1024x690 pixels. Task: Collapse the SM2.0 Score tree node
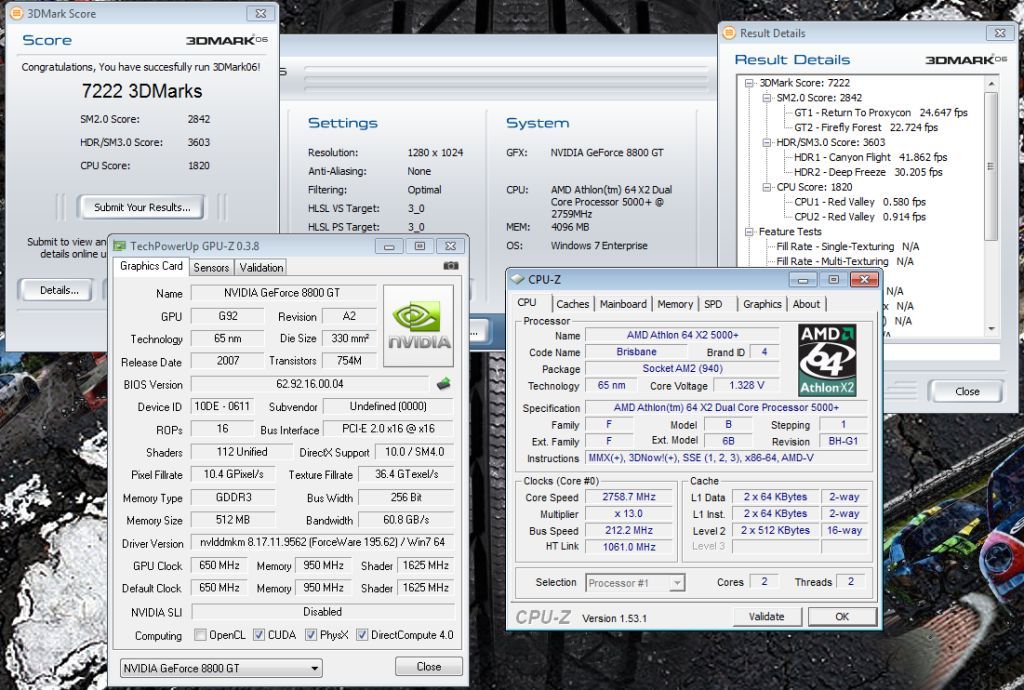(x=768, y=98)
